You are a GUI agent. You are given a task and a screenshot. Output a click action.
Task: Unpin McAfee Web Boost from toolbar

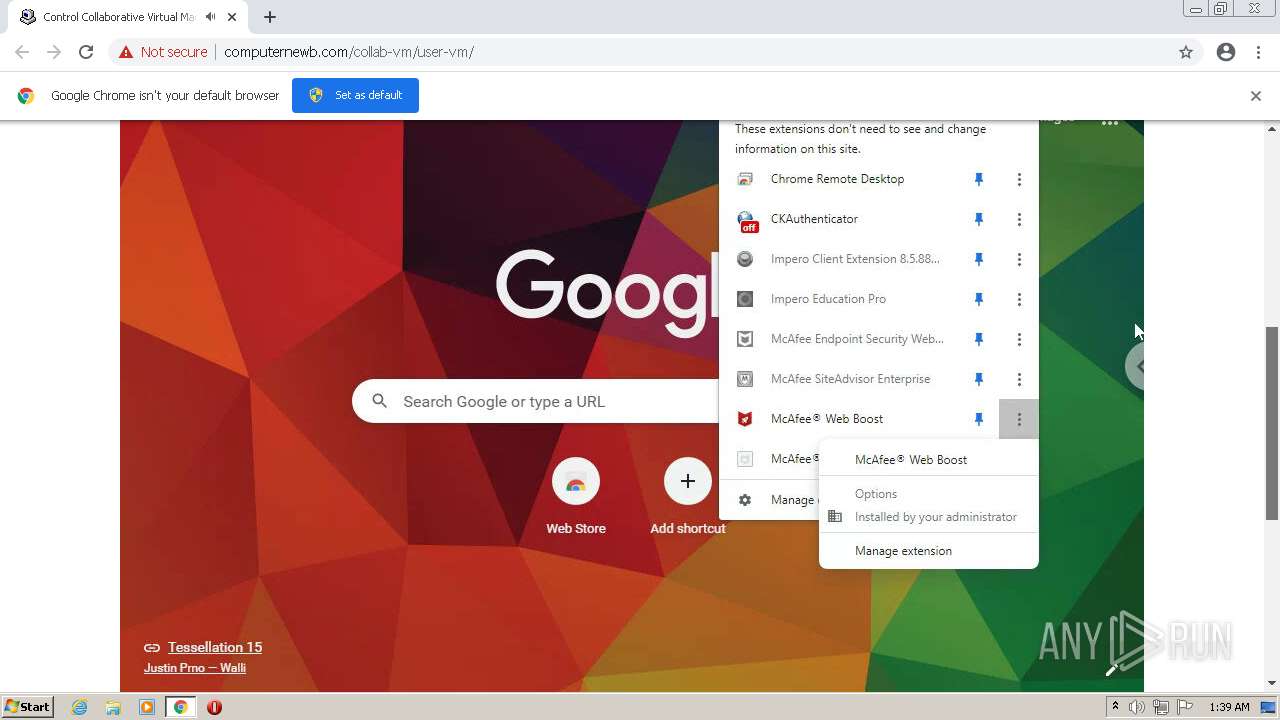point(979,419)
